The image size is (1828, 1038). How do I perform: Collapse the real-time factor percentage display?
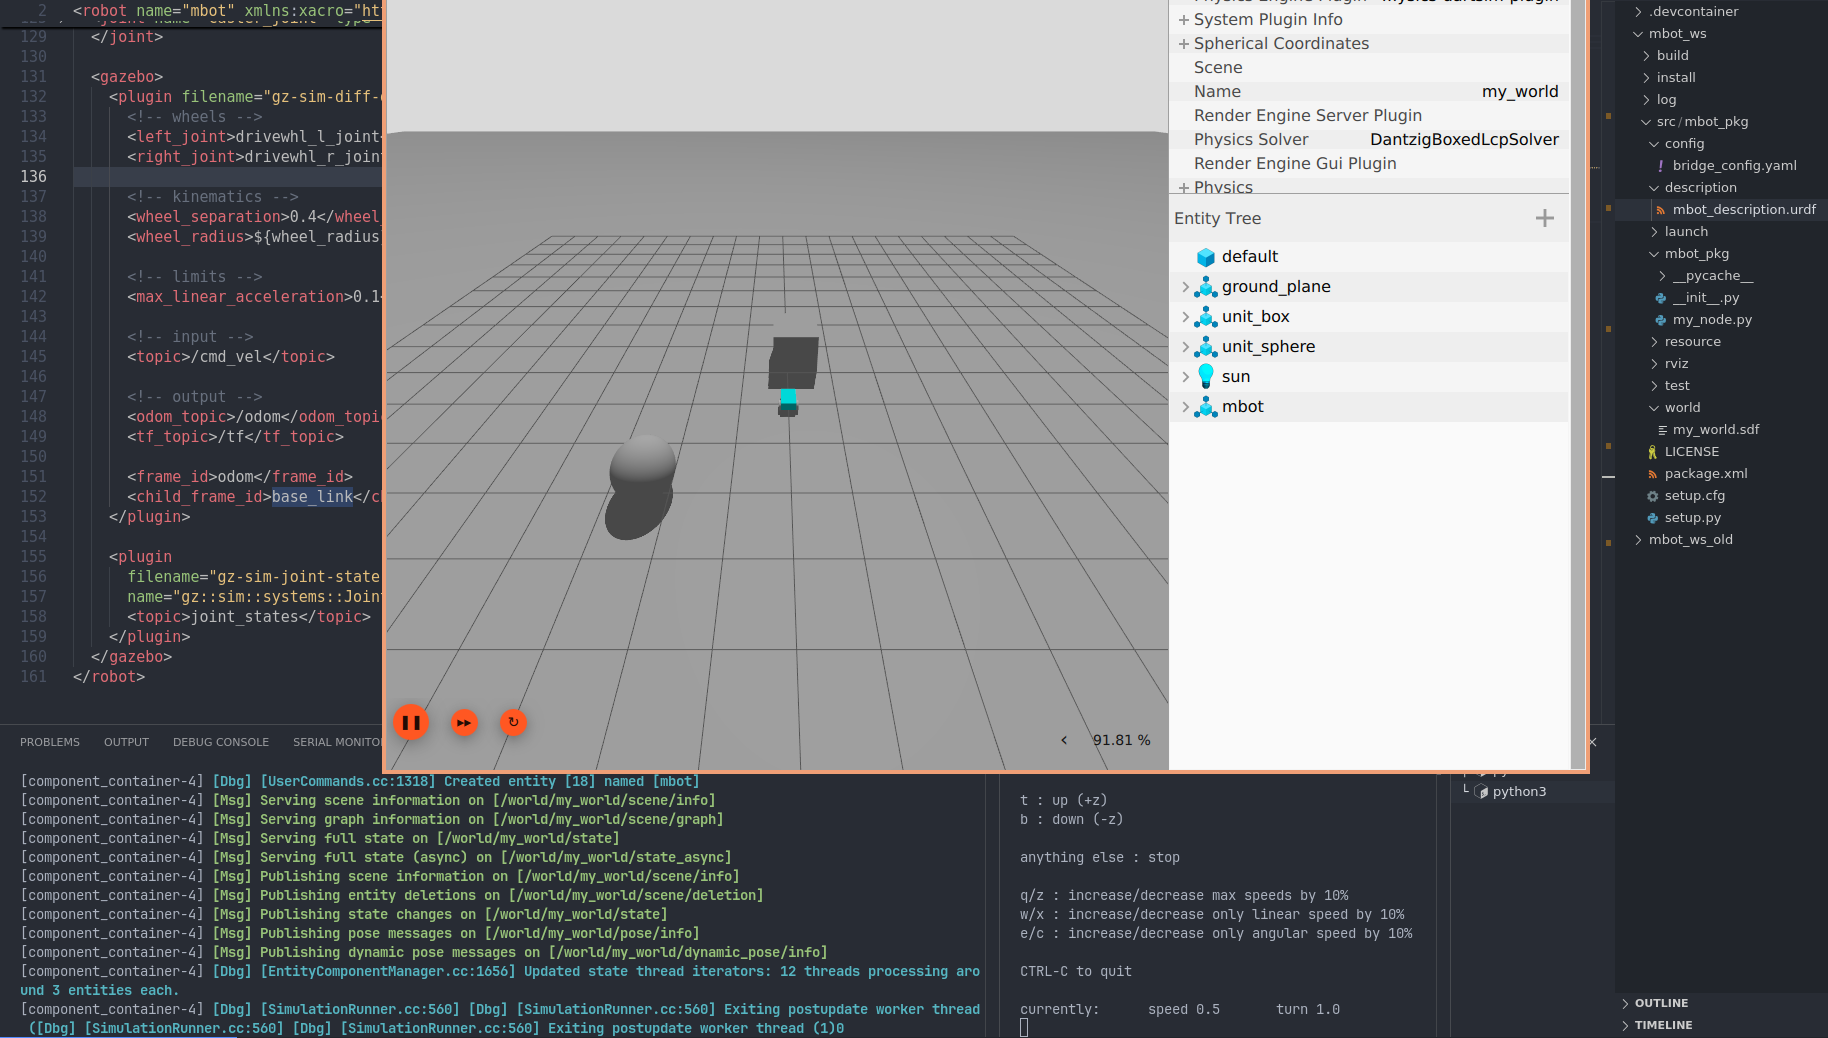tap(1064, 740)
